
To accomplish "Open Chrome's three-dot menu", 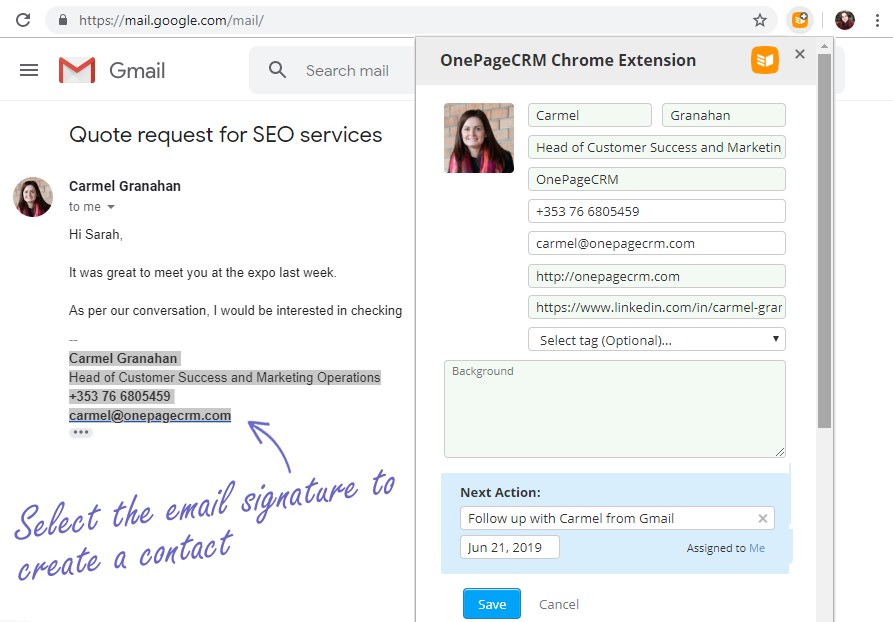I will coord(877,20).
